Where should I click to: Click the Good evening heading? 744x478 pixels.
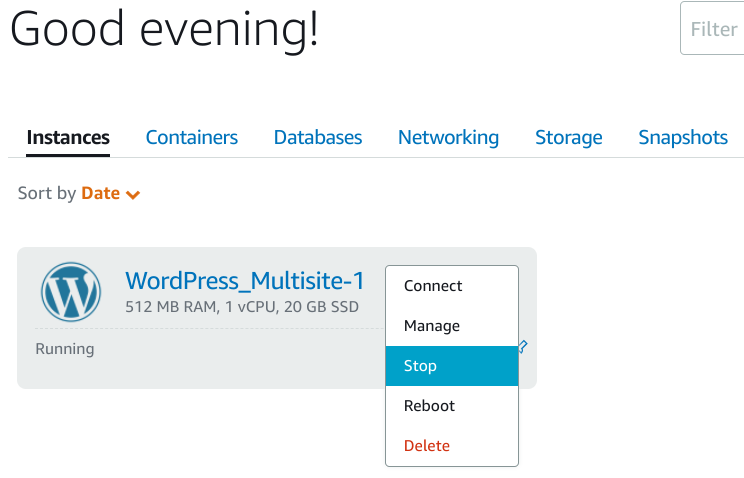pyautogui.click(x=164, y=29)
